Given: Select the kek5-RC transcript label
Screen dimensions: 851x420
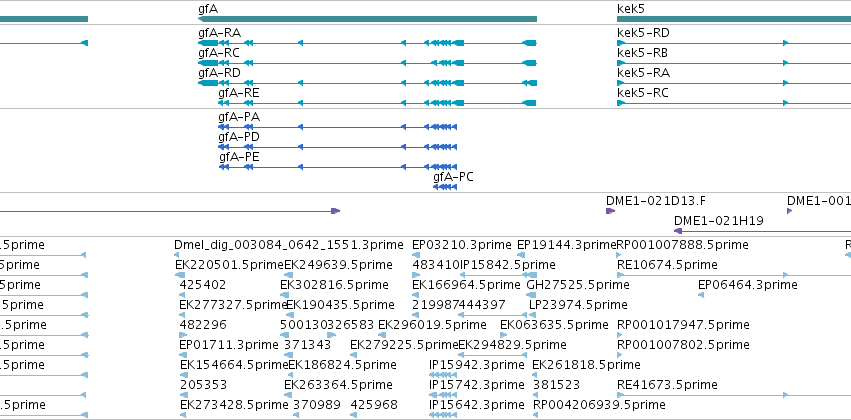Looking at the screenshot, I should 643,93.
